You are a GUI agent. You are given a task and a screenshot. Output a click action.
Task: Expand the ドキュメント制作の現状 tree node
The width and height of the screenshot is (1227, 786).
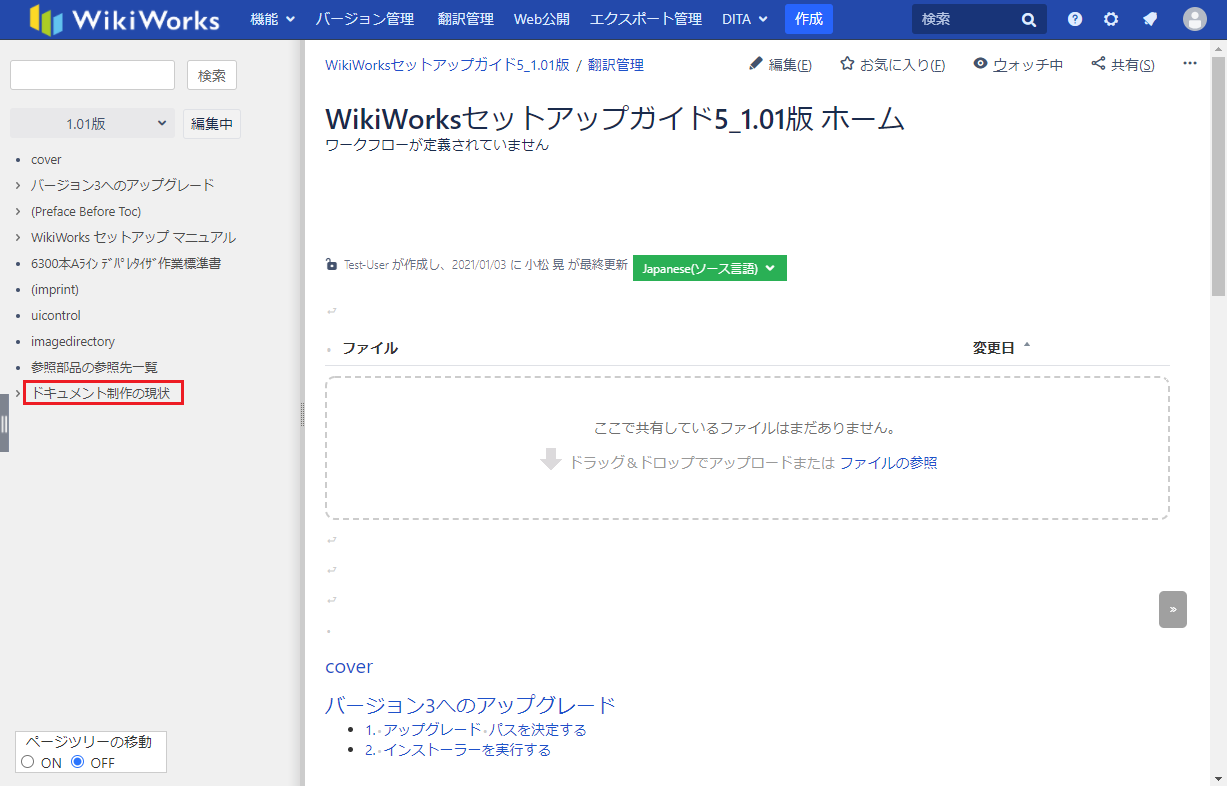point(18,394)
